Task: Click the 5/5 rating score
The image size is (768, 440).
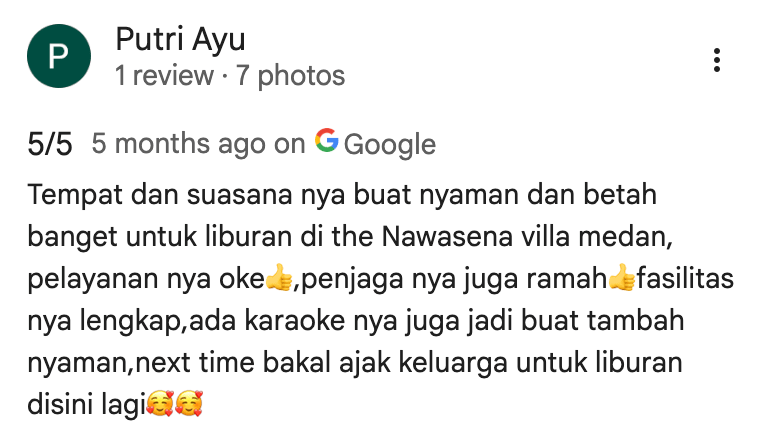Action: pos(50,144)
